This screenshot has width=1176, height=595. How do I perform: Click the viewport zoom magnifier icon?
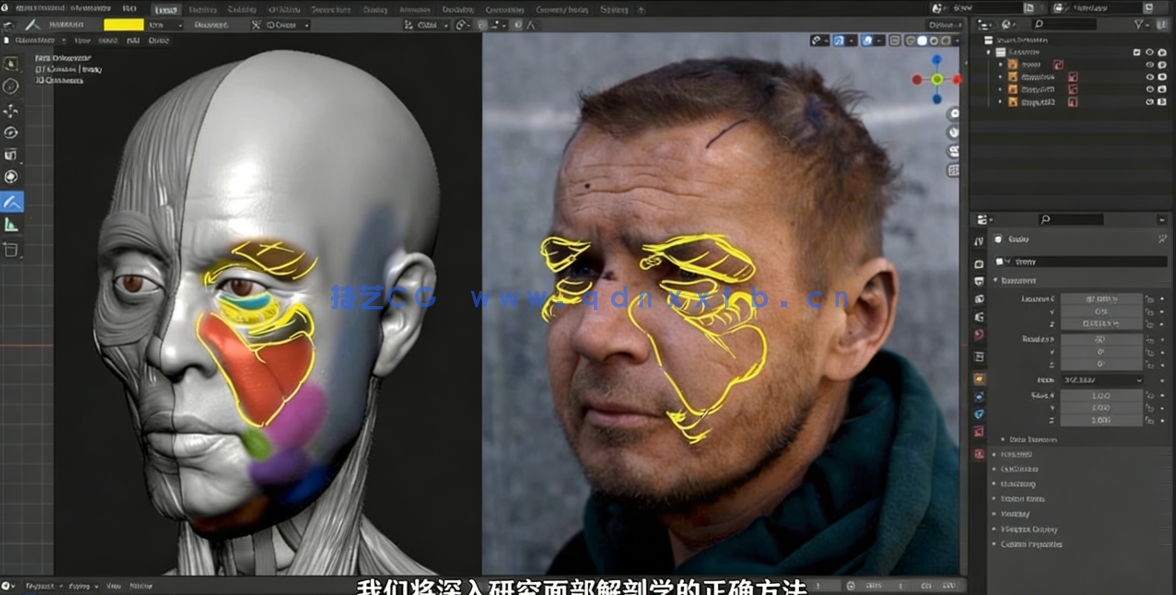(954, 113)
